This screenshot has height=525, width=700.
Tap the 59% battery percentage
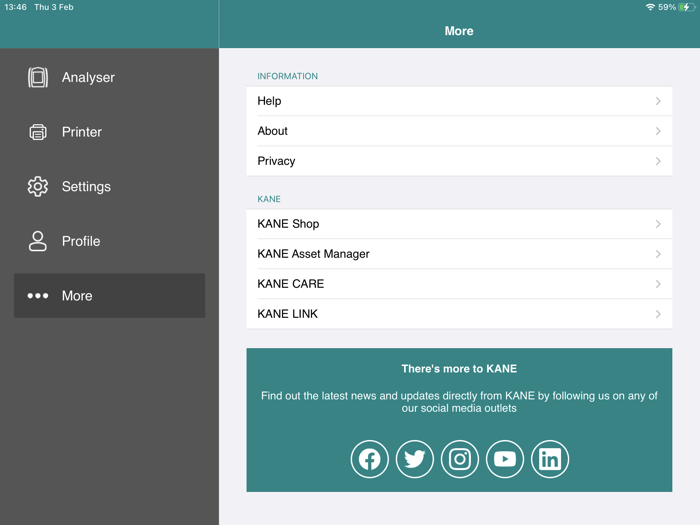coord(667,7)
